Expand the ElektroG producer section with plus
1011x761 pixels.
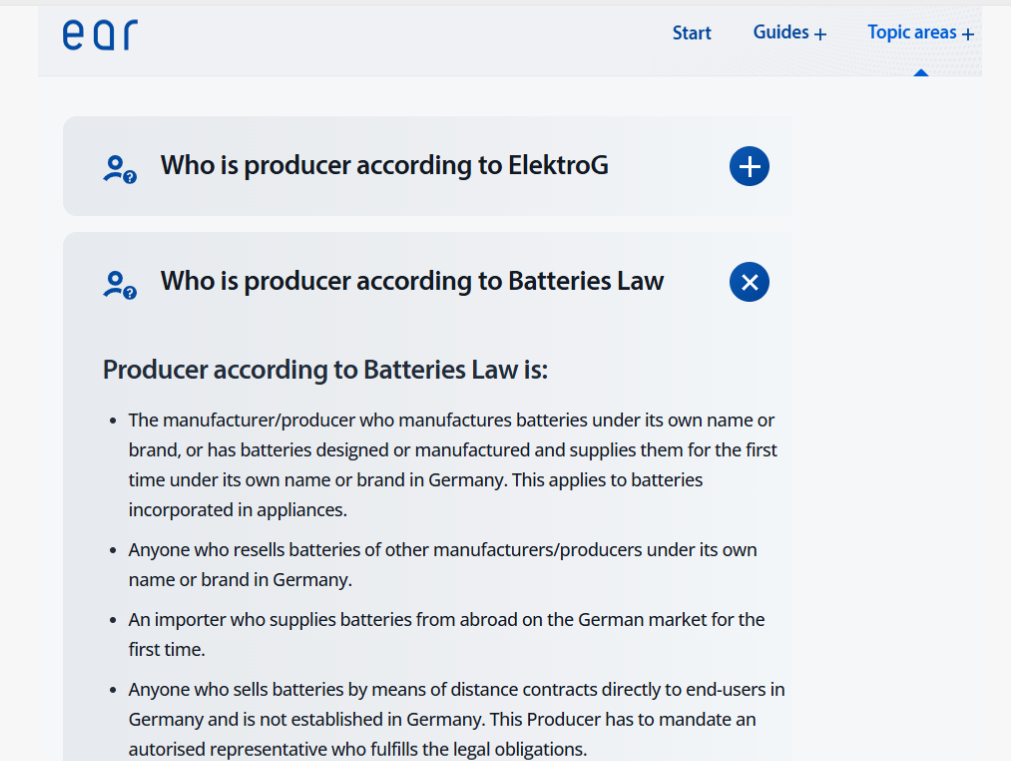pyautogui.click(x=749, y=166)
